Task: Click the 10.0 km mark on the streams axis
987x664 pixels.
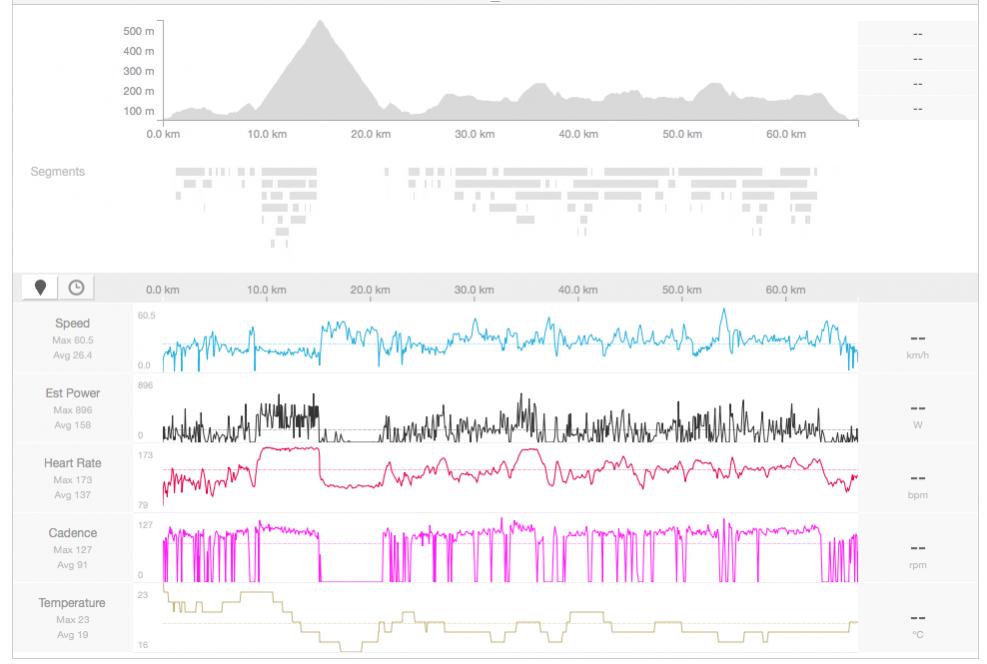Action: (x=267, y=290)
